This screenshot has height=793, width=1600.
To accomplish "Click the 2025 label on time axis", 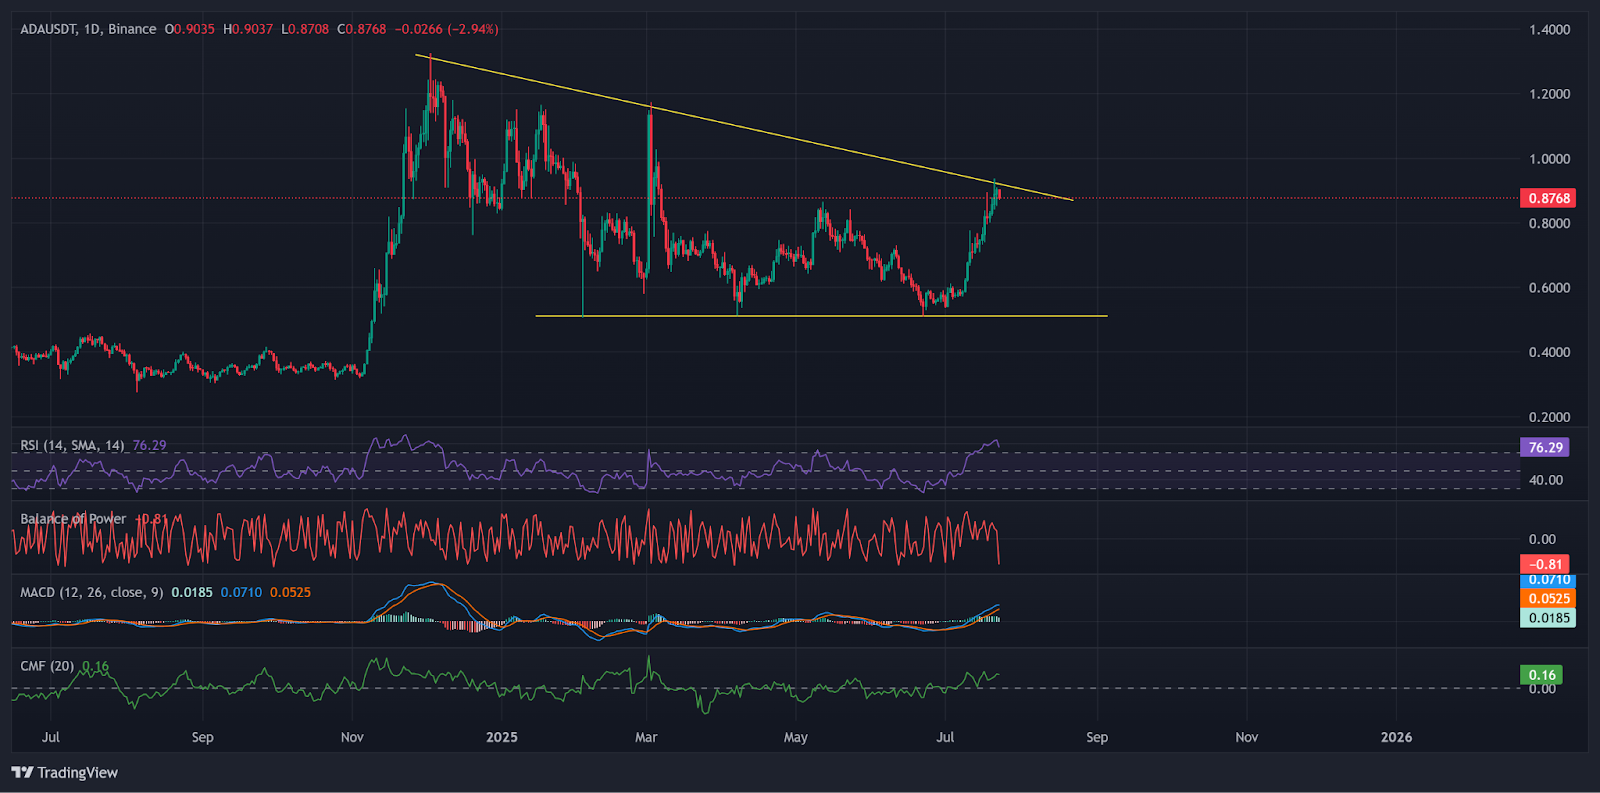I will coord(502,737).
